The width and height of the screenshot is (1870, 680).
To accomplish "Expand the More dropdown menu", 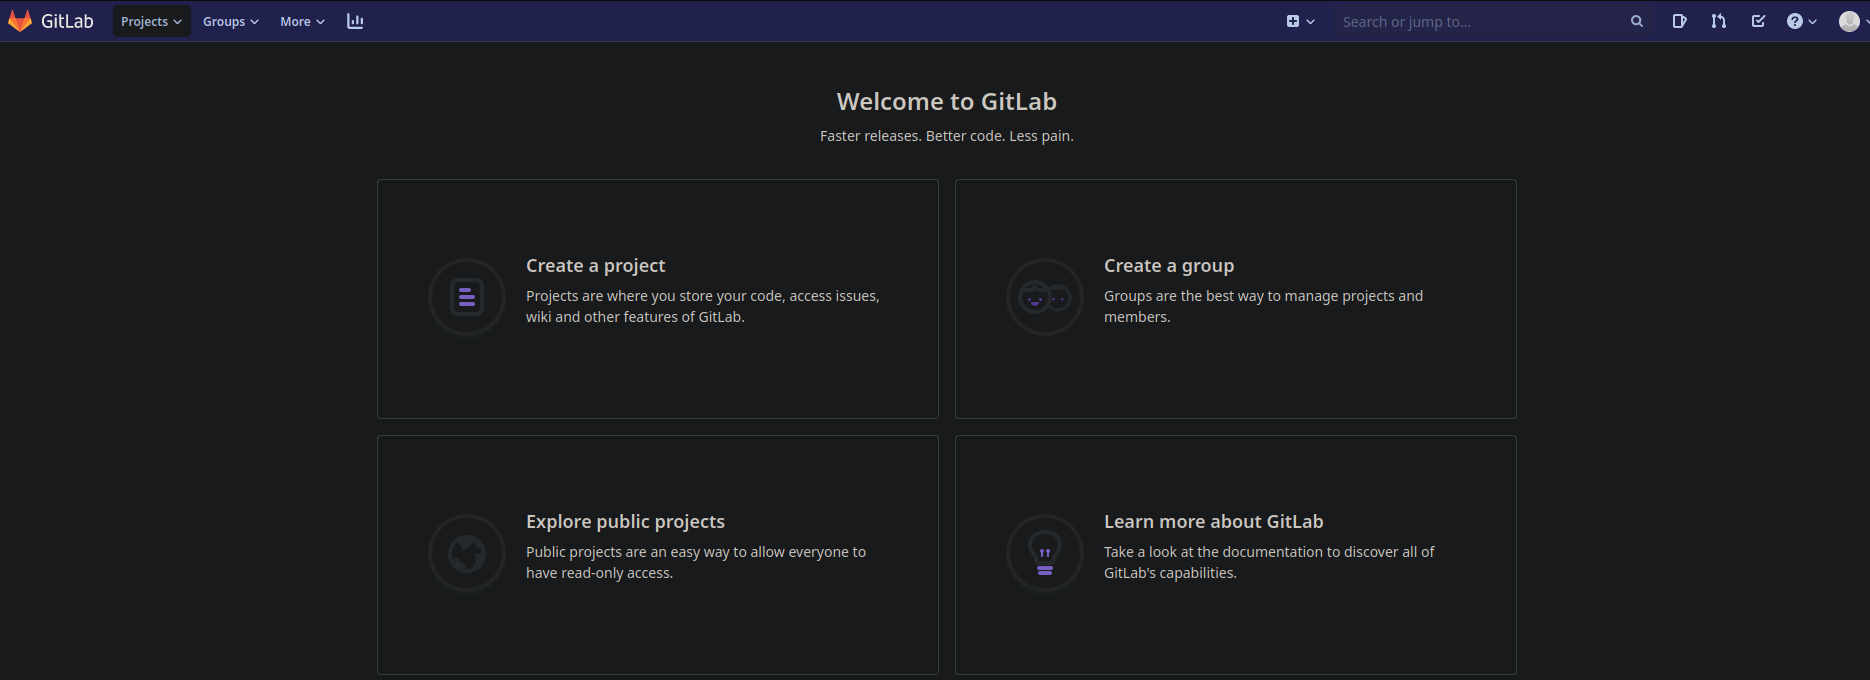I will pos(302,21).
